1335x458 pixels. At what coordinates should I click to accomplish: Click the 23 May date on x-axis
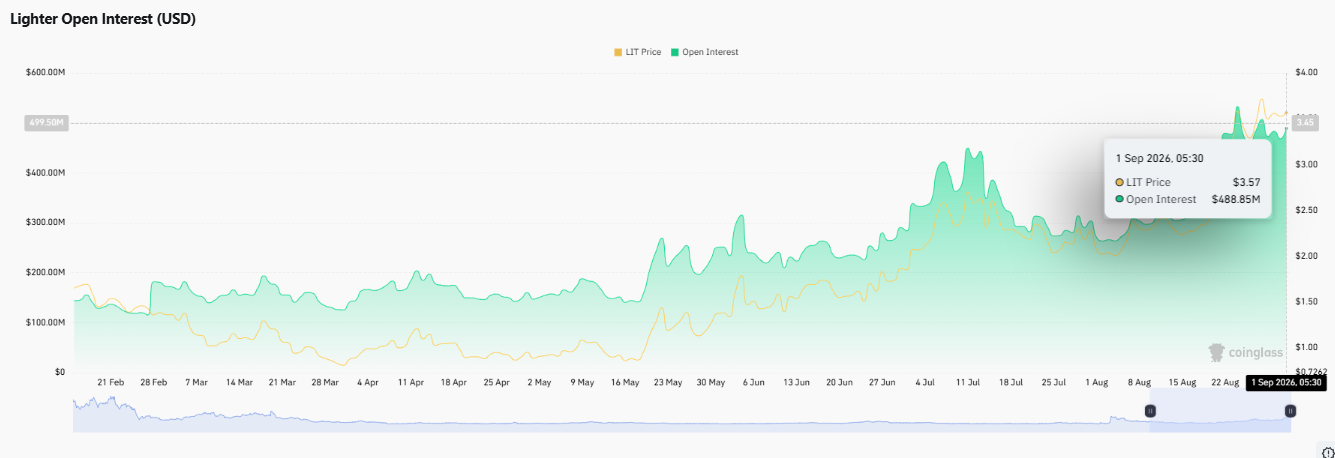pyautogui.click(x=667, y=382)
